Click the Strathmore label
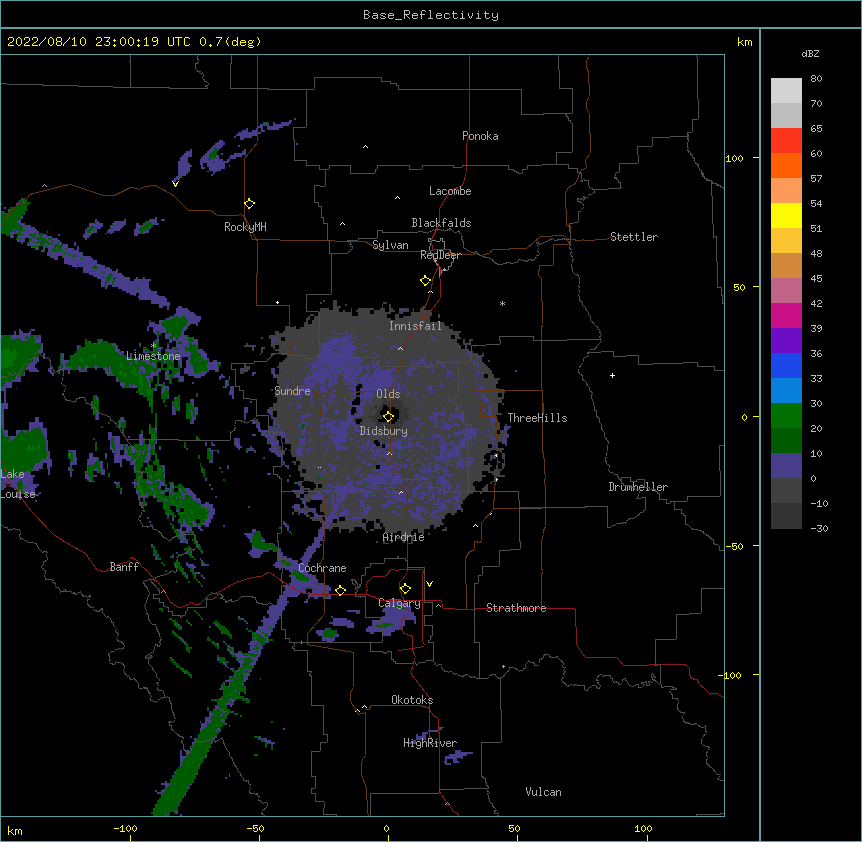 tap(516, 608)
